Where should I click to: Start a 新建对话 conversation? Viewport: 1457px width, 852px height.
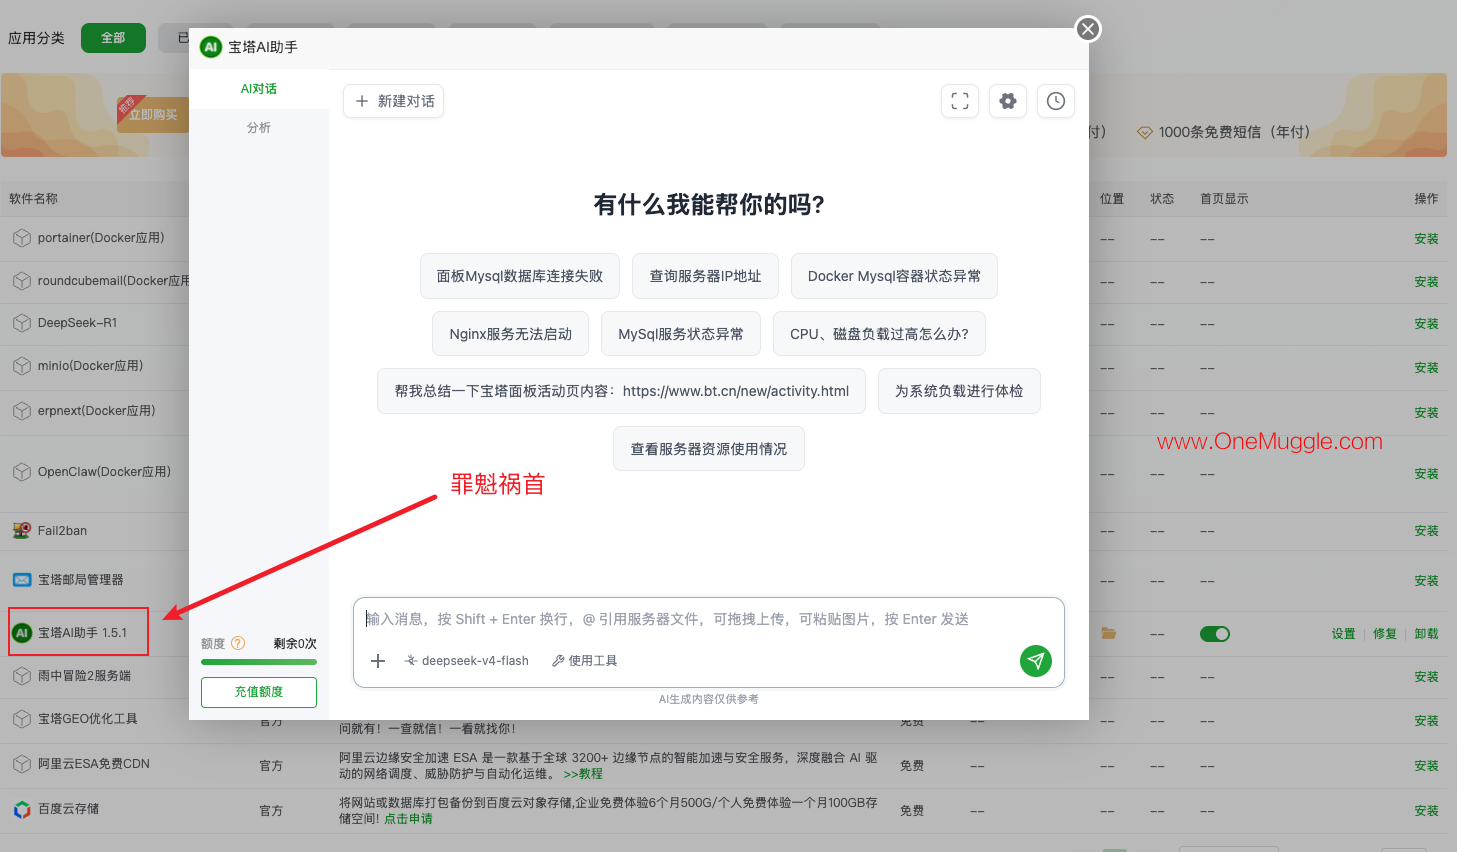tap(394, 101)
